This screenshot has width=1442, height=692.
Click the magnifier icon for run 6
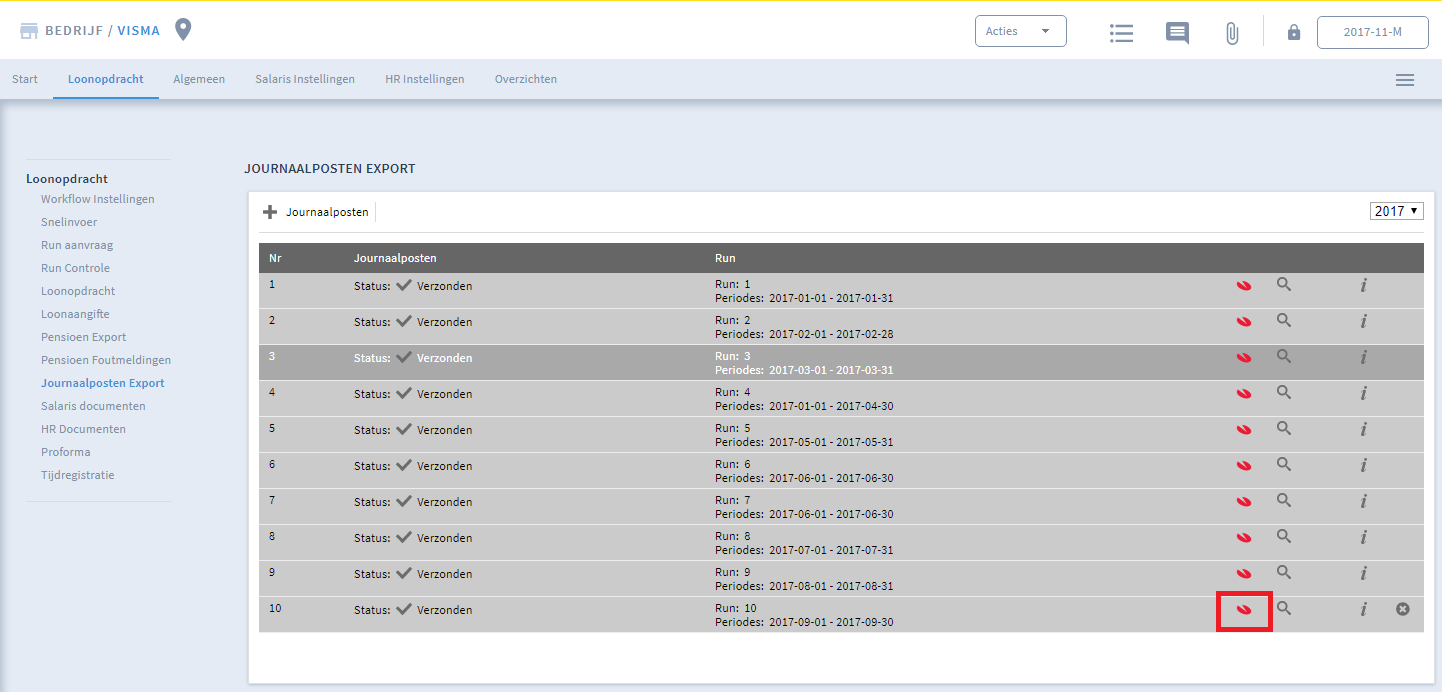(x=1284, y=465)
